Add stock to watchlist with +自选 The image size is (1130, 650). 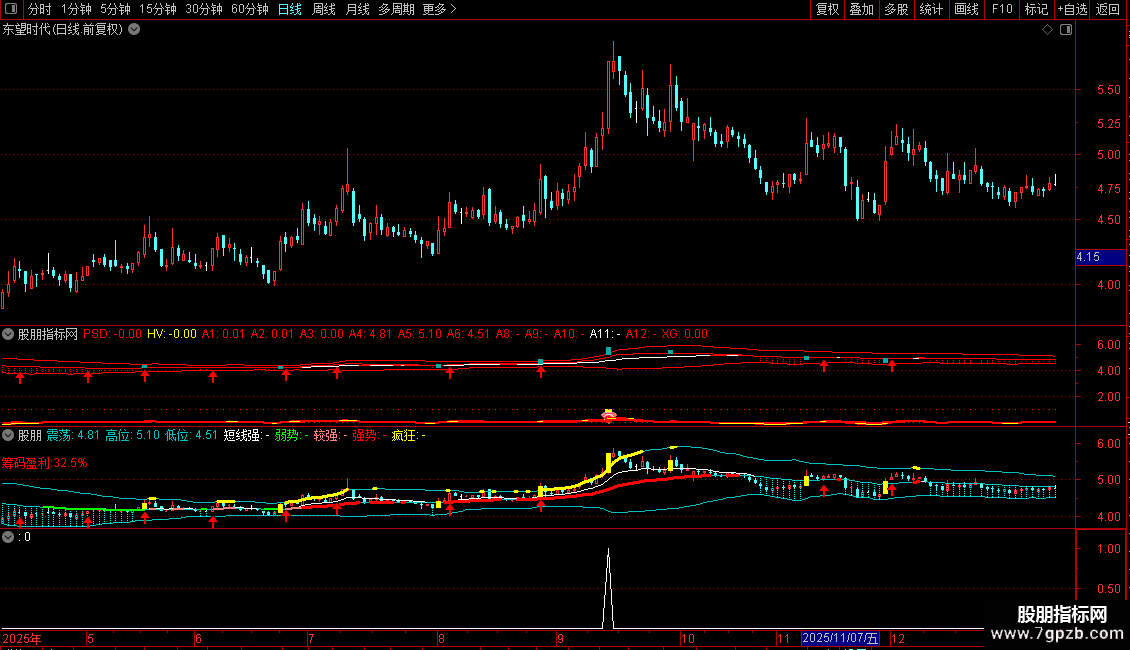pyautogui.click(x=1072, y=9)
